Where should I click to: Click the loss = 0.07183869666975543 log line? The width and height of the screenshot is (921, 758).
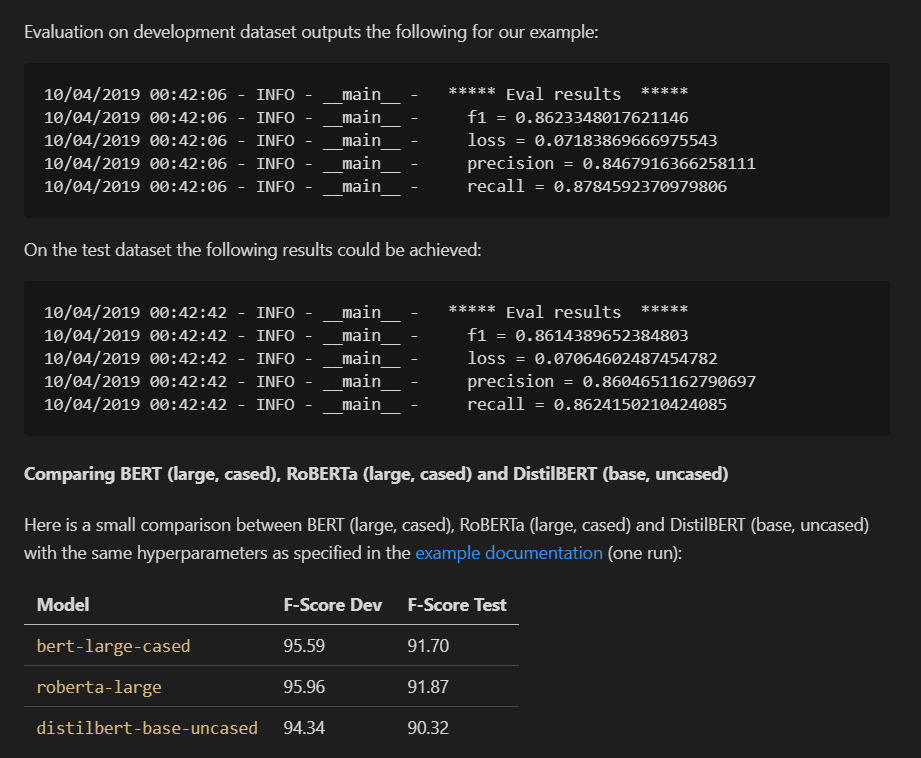click(381, 140)
